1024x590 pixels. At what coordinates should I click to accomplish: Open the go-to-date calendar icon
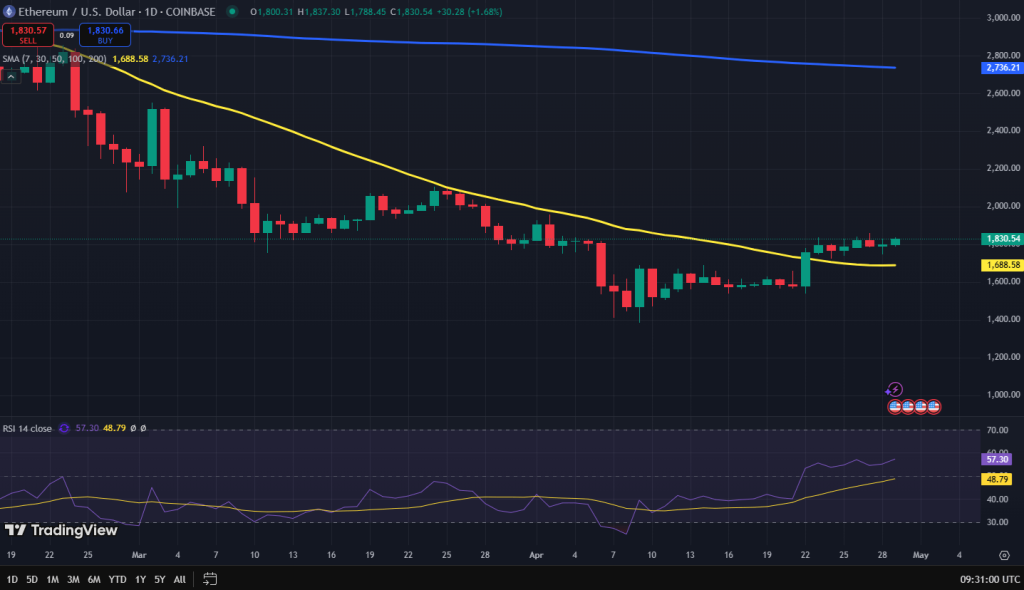click(x=210, y=579)
